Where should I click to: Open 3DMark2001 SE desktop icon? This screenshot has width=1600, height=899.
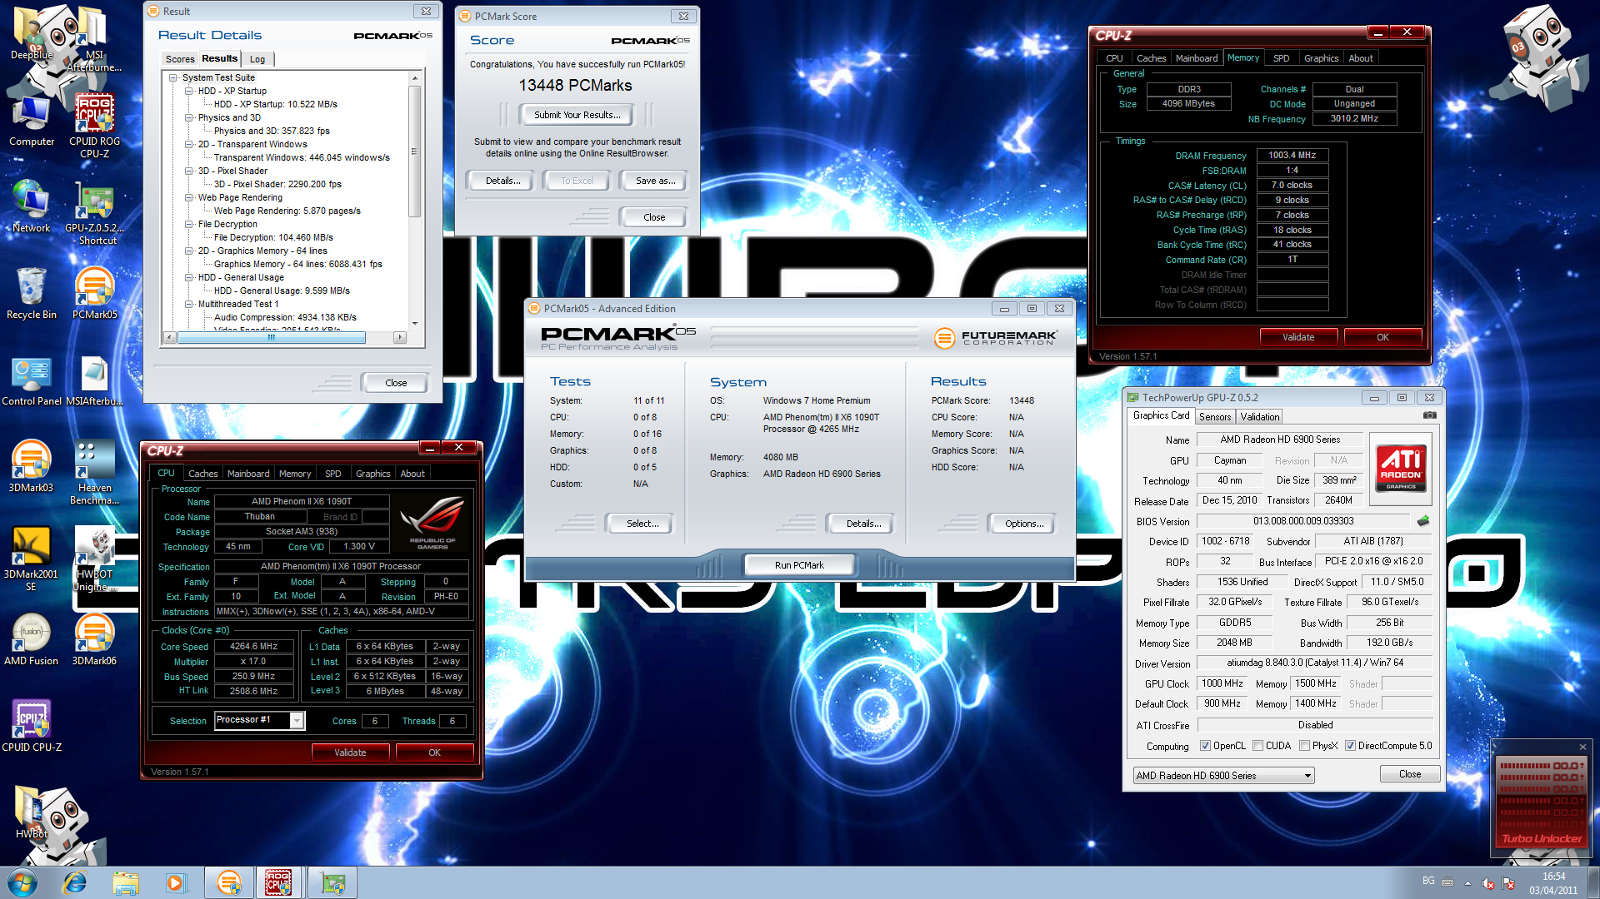(x=32, y=558)
